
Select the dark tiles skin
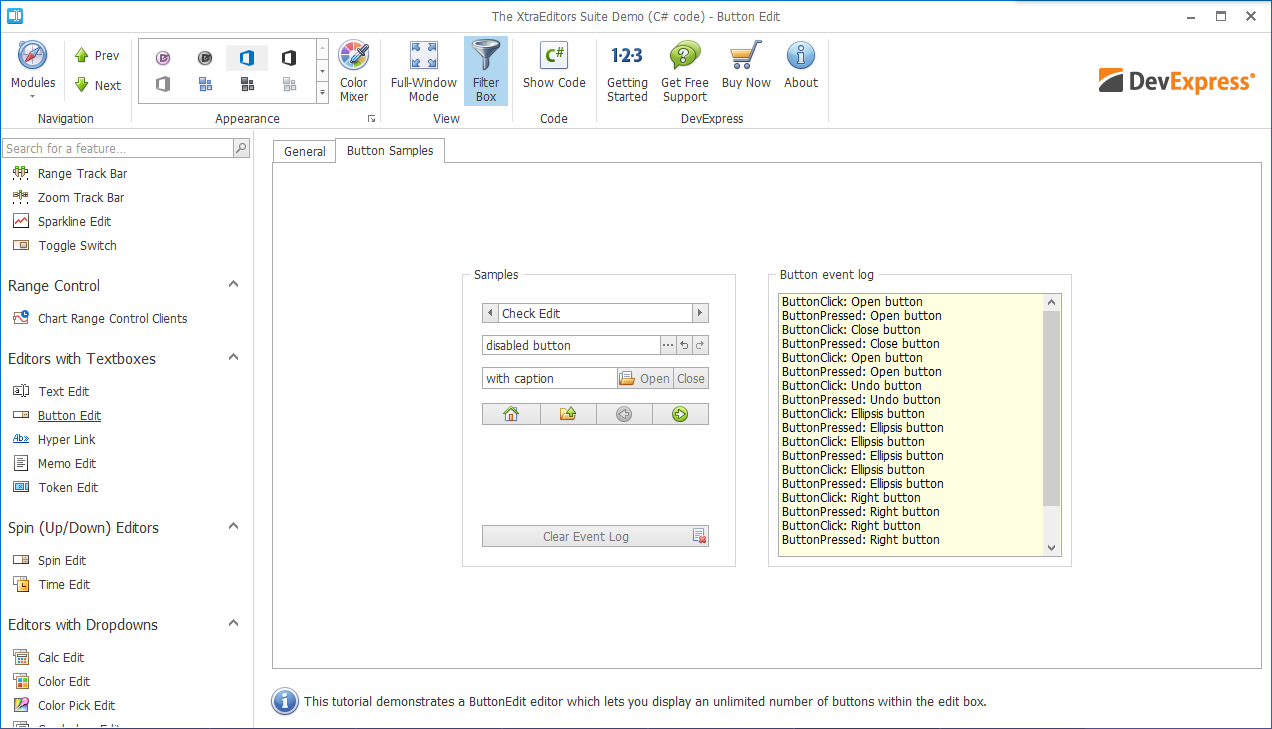(247, 84)
